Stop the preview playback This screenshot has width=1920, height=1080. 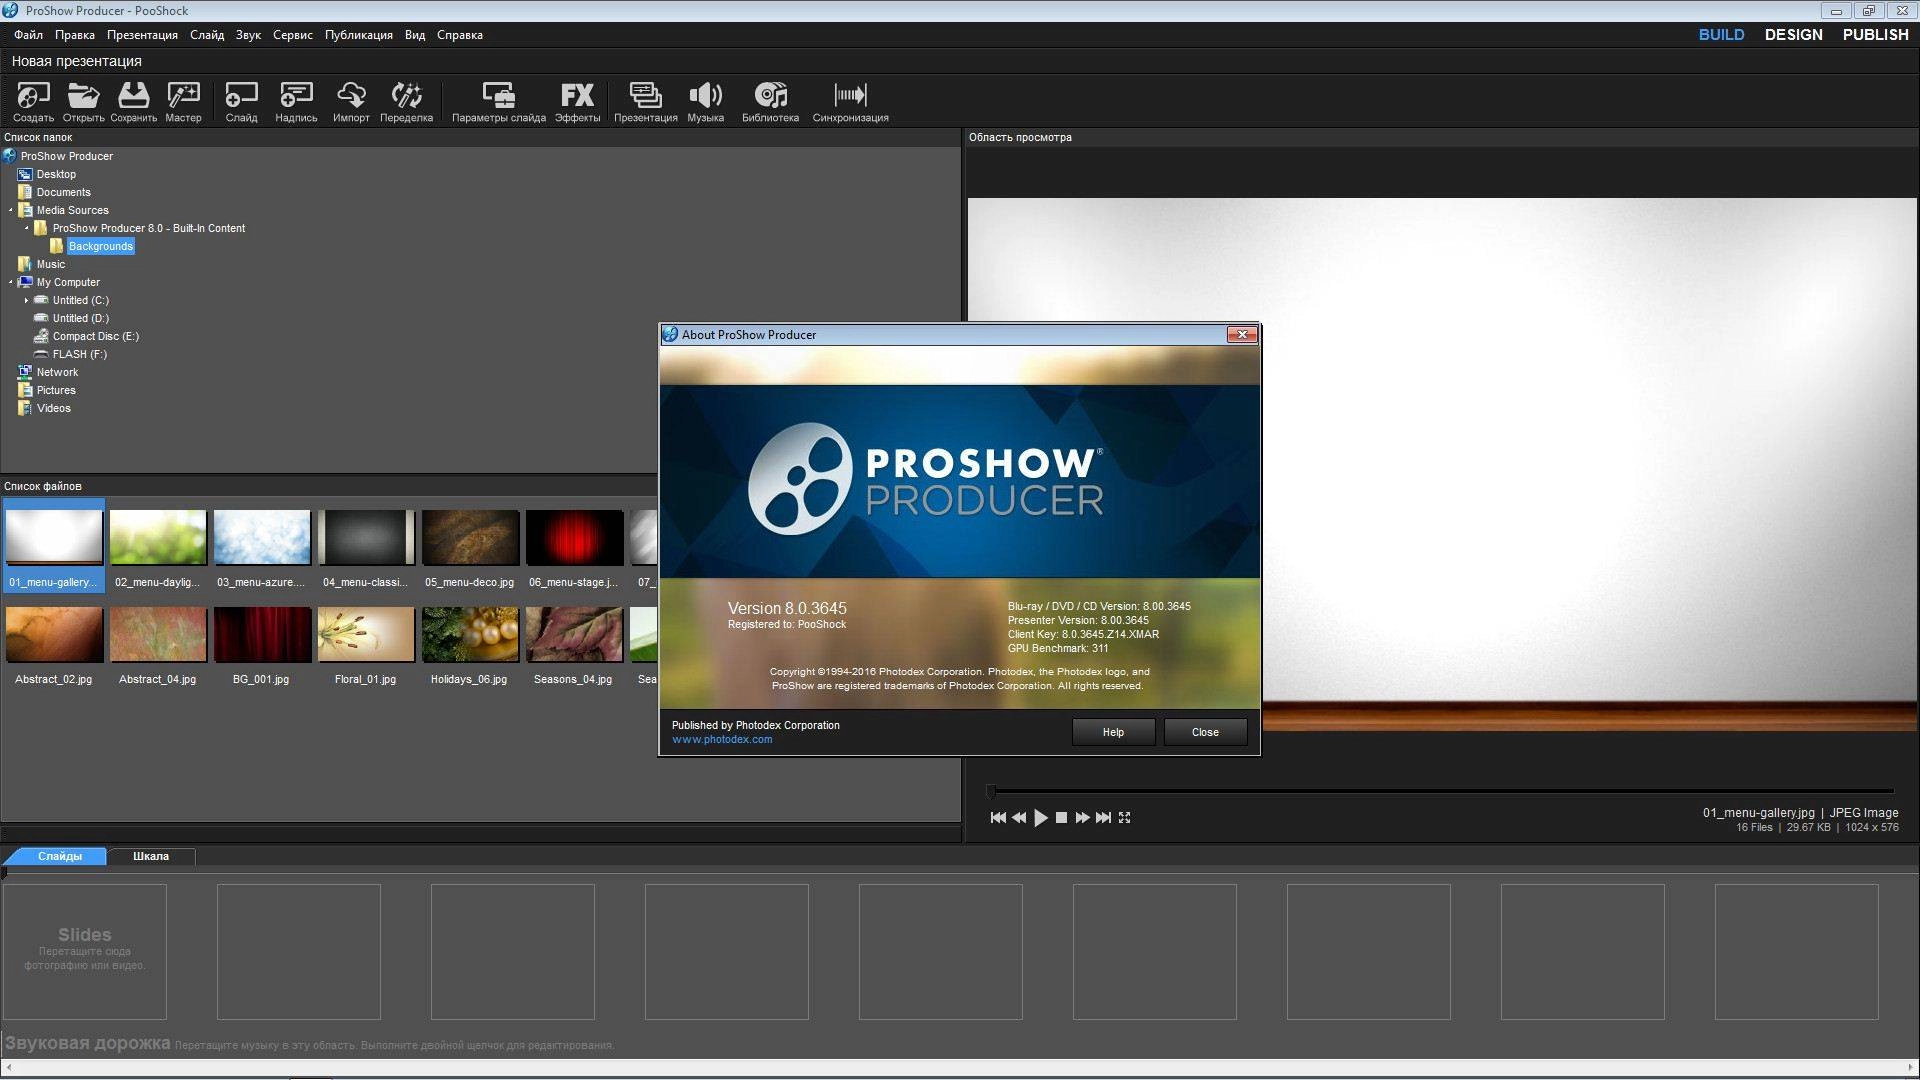point(1062,818)
